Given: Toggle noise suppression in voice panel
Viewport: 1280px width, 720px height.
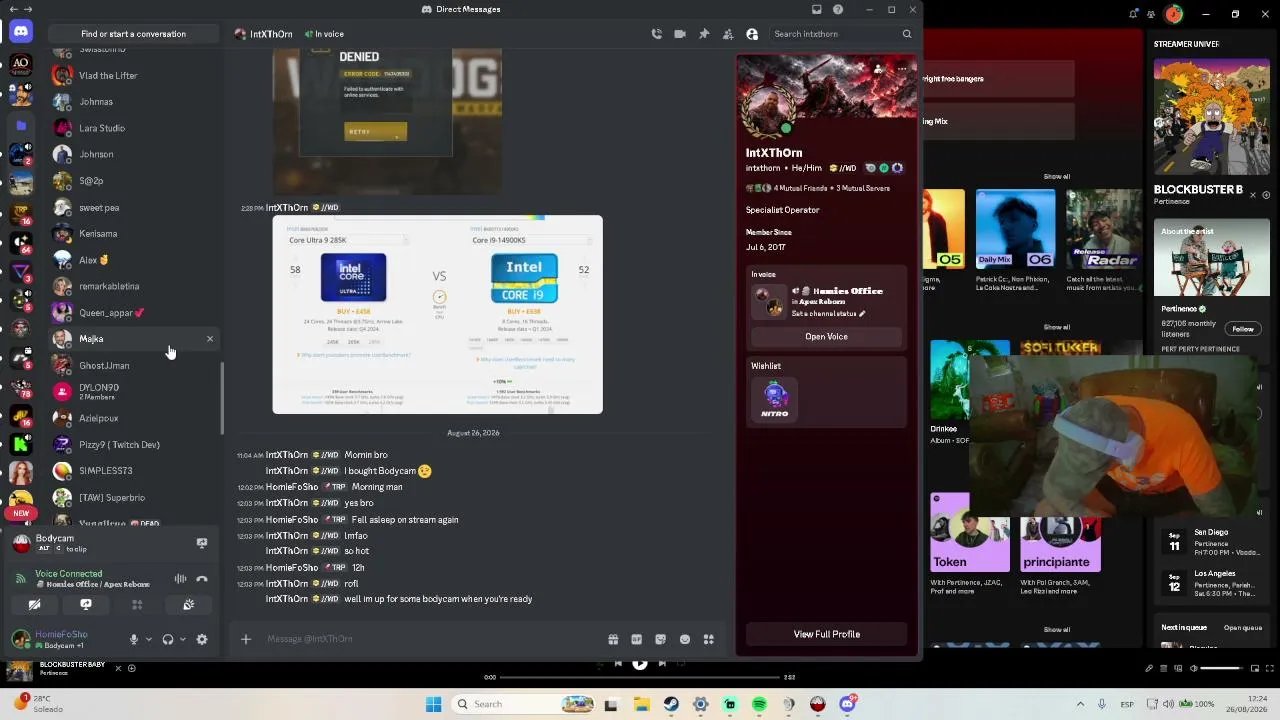Looking at the screenshot, I should [180, 579].
